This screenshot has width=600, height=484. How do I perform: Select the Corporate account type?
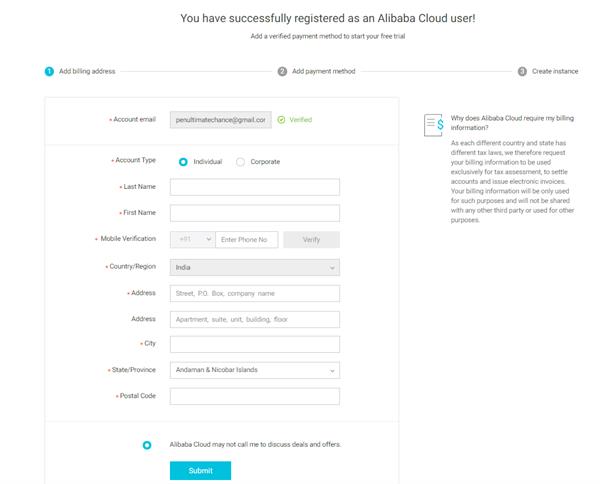[x=240, y=162]
